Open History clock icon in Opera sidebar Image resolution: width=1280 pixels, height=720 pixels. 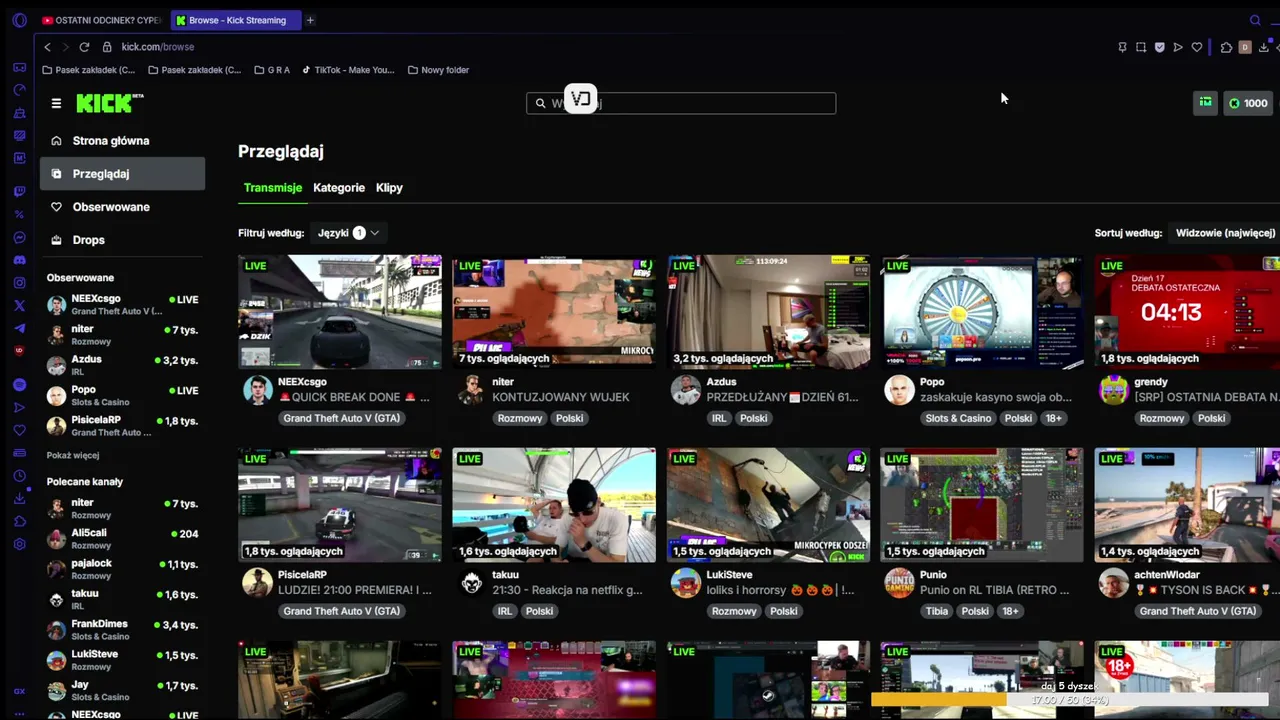[x=19, y=476]
